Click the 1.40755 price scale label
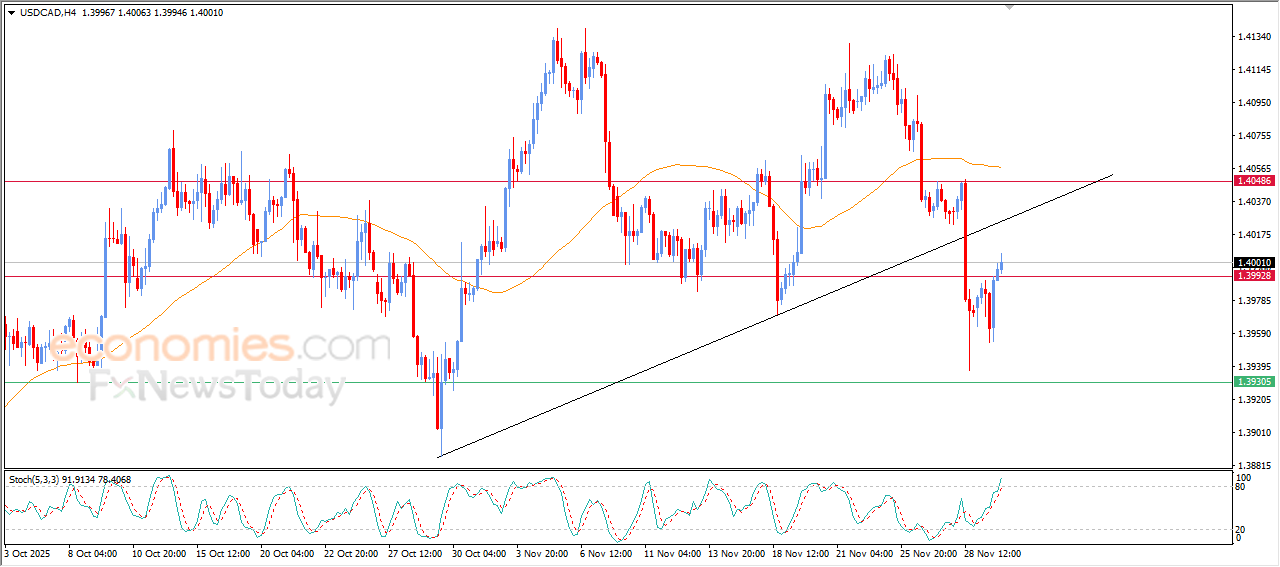 pos(1254,136)
